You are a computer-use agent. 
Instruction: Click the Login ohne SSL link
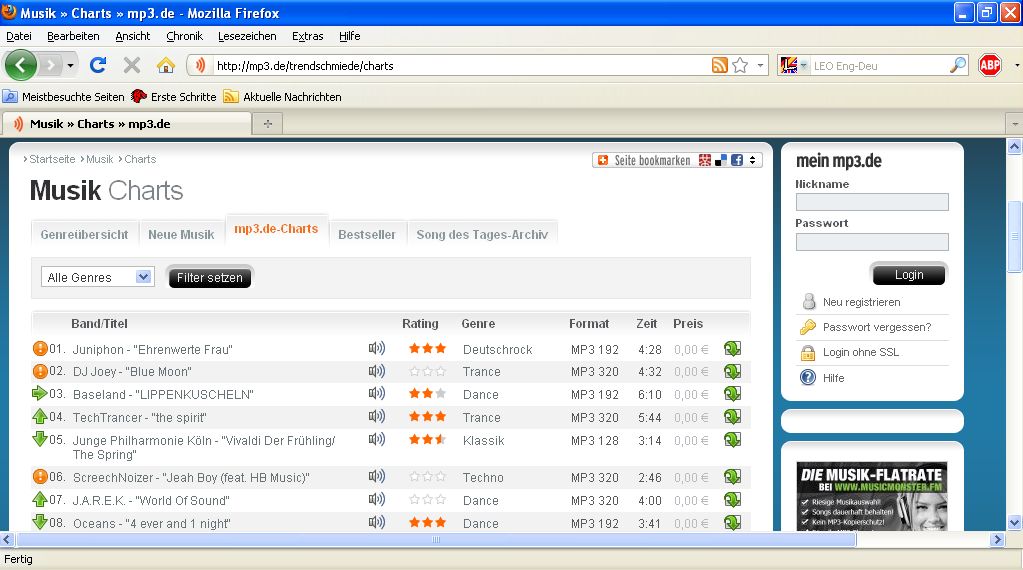point(861,352)
